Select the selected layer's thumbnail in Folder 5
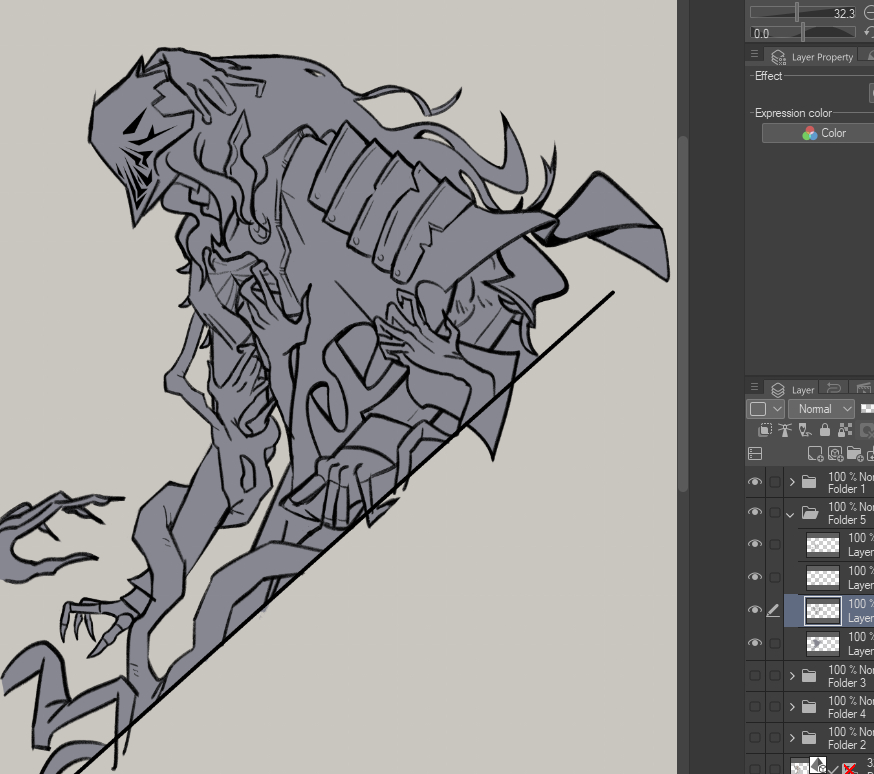This screenshot has height=774, width=874. coord(823,610)
